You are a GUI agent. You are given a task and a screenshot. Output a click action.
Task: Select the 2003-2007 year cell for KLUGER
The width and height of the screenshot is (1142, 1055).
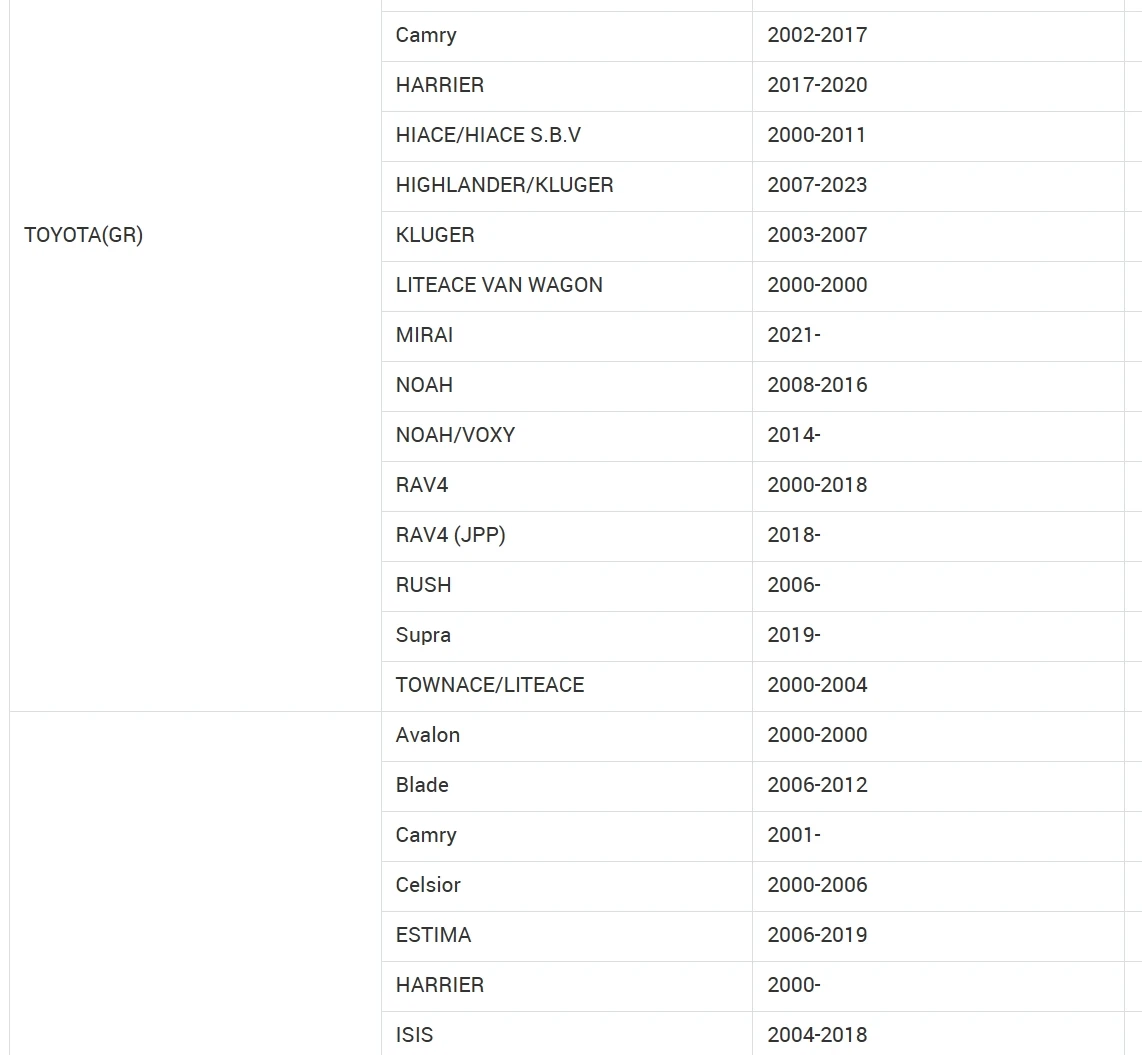[817, 235]
